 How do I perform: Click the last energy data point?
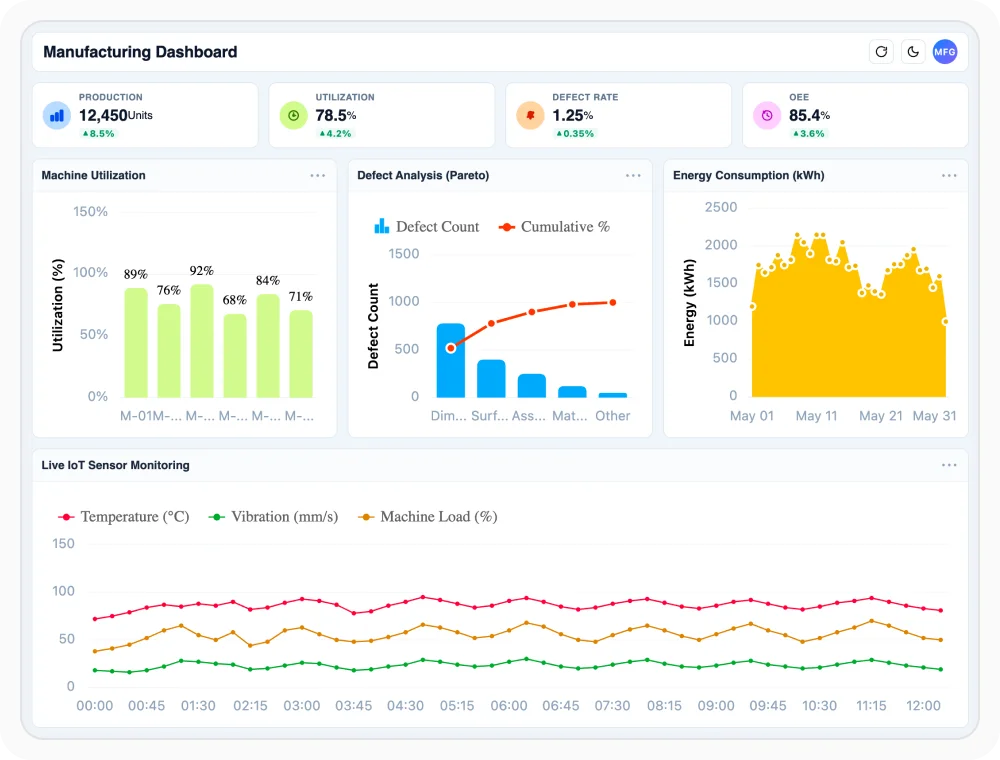[x=945, y=321]
